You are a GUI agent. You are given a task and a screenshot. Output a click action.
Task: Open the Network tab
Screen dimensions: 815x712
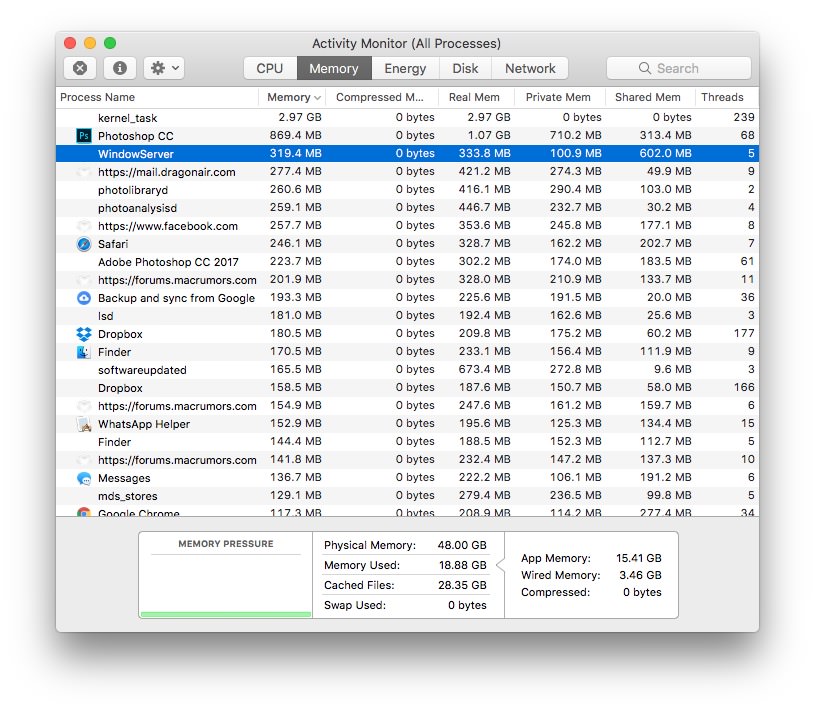[530, 68]
